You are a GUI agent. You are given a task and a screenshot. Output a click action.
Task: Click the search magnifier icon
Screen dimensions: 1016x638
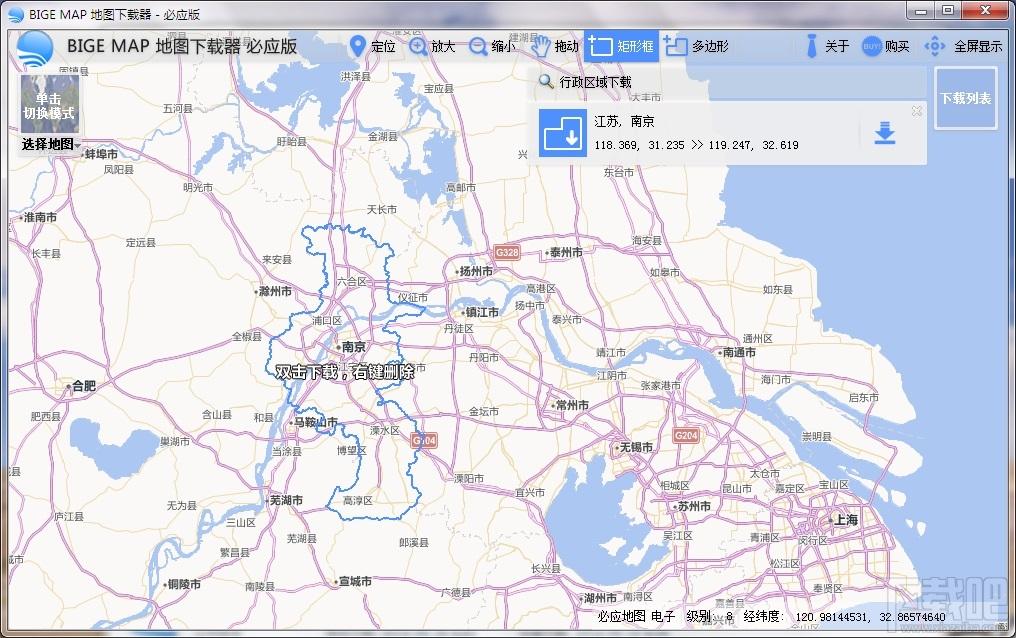pyautogui.click(x=546, y=82)
